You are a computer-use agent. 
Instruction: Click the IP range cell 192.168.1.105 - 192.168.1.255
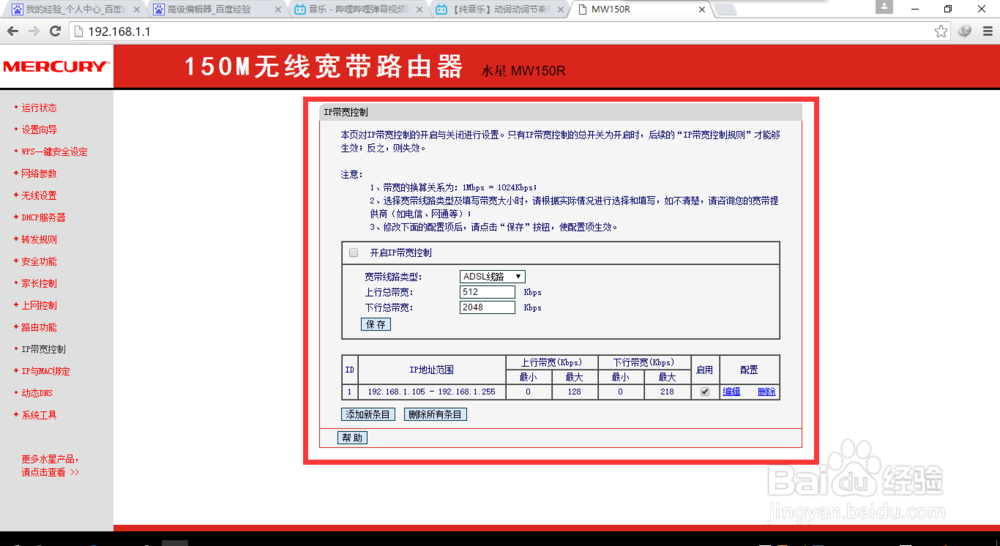point(431,392)
